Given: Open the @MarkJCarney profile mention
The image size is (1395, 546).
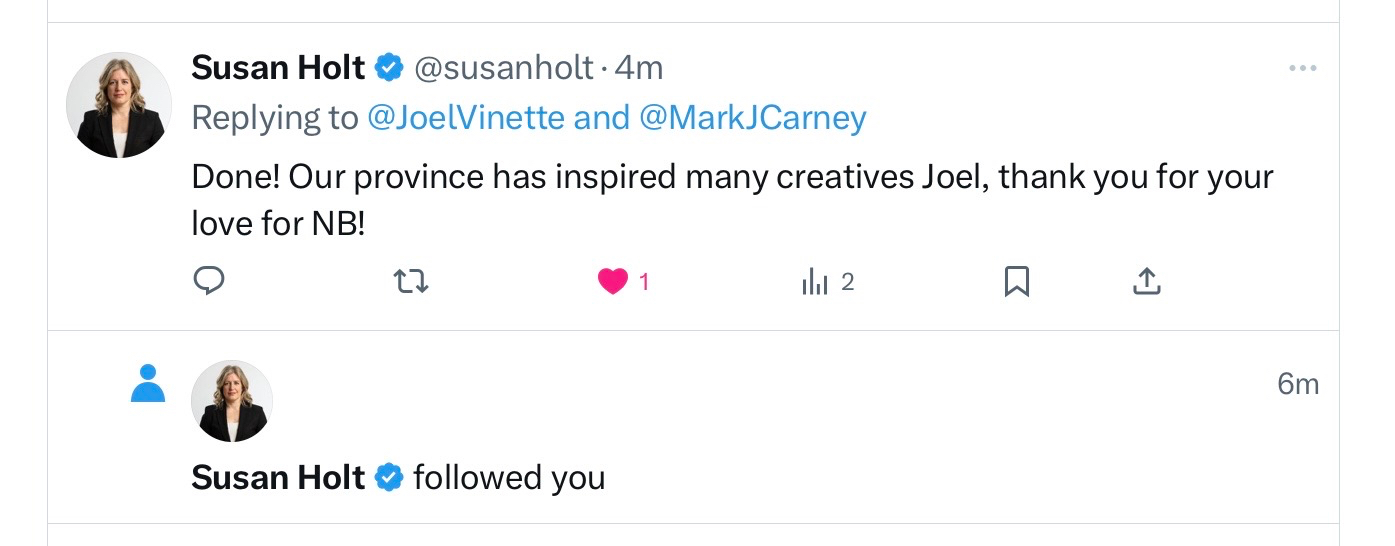Looking at the screenshot, I should point(751,118).
